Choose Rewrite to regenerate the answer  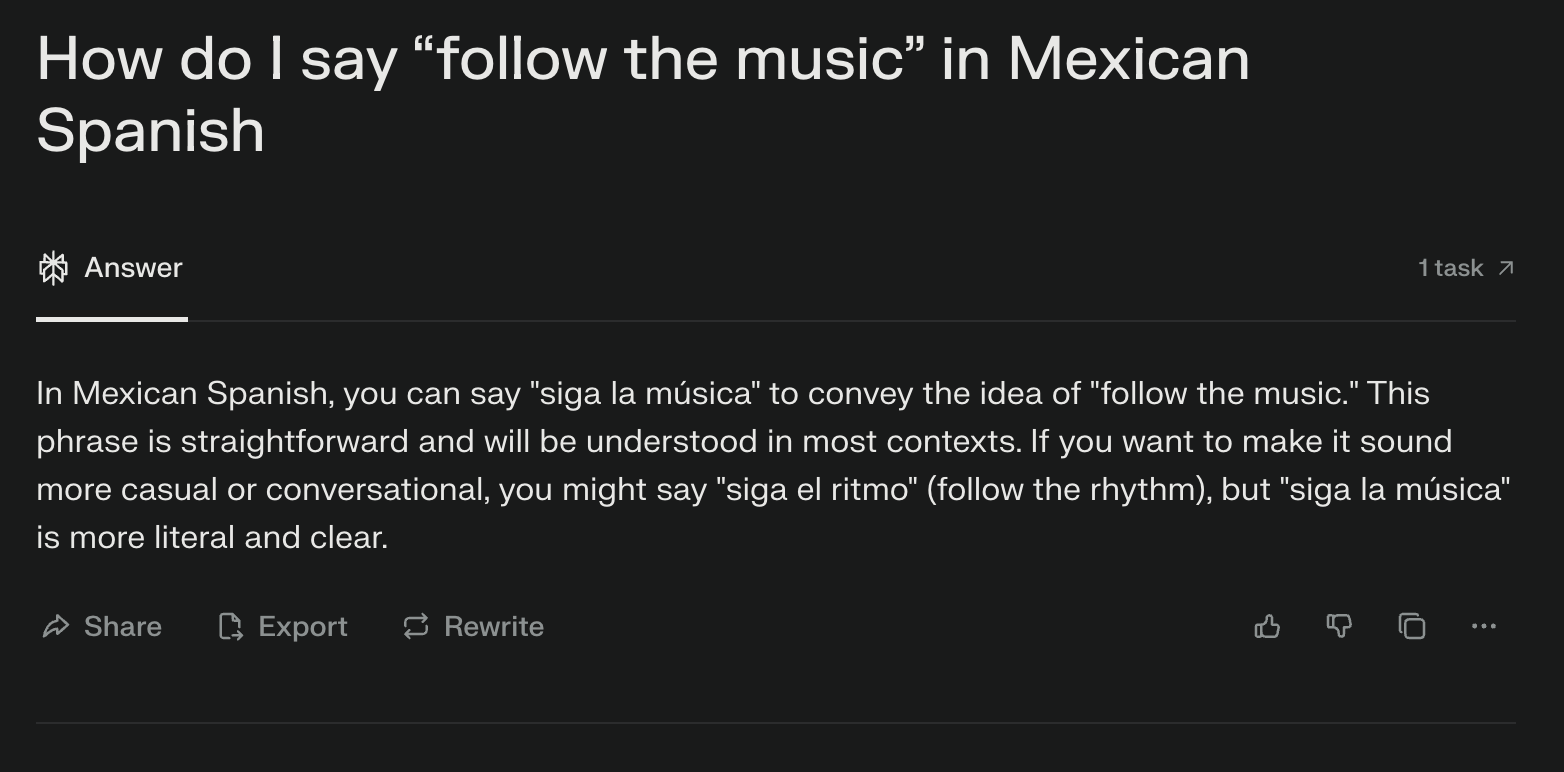coord(493,626)
